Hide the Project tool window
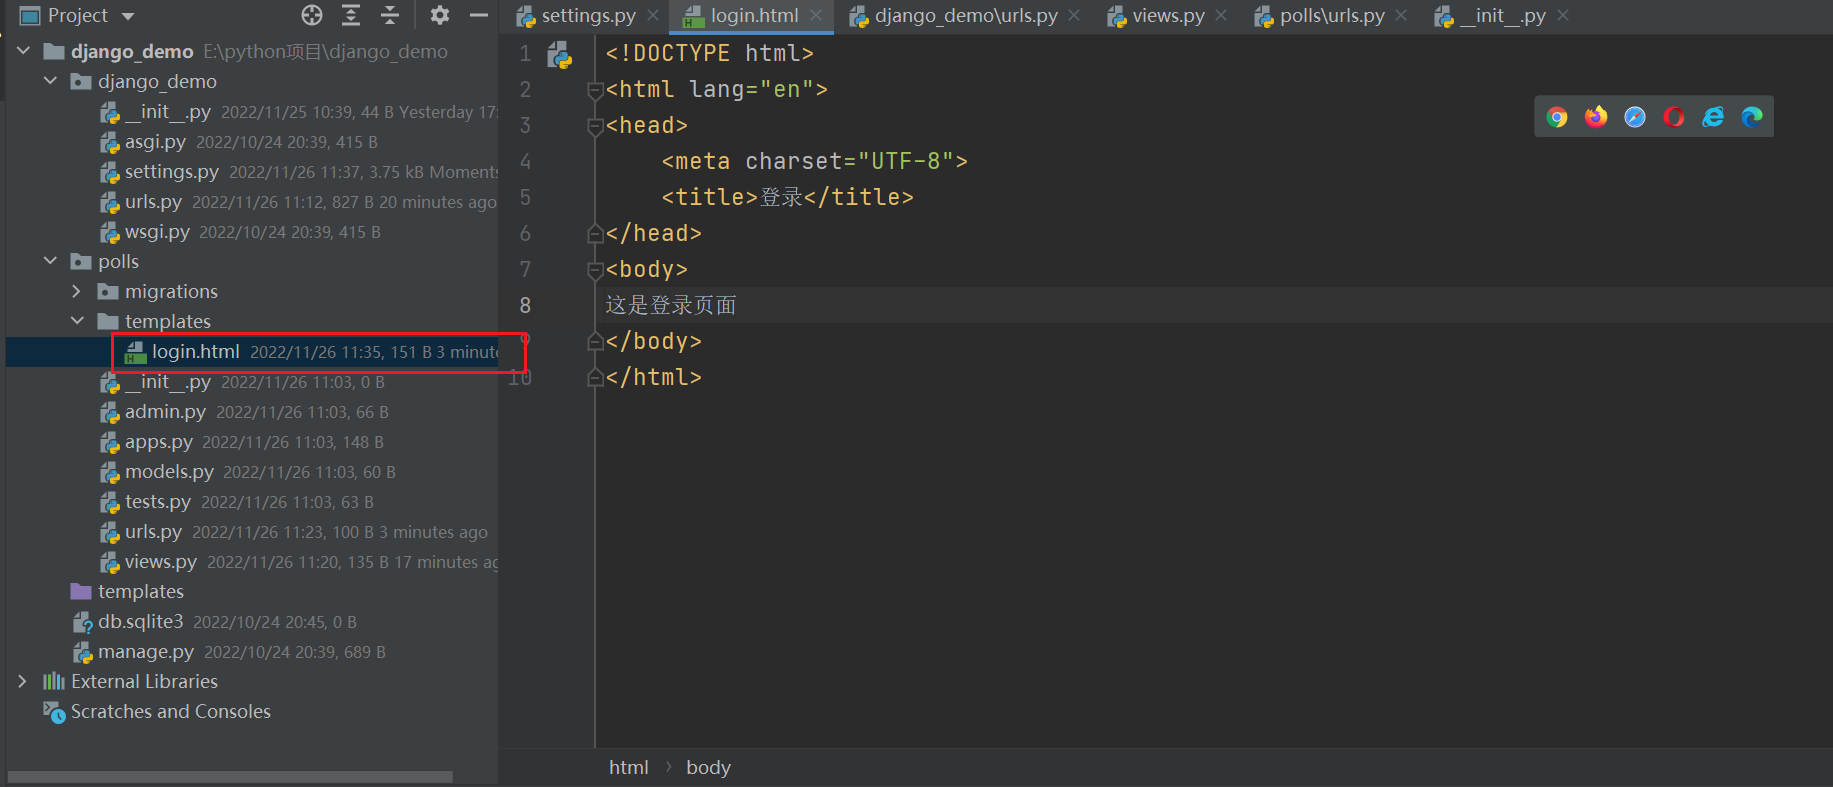This screenshot has width=1833, height=787. [x=479, y=15]
